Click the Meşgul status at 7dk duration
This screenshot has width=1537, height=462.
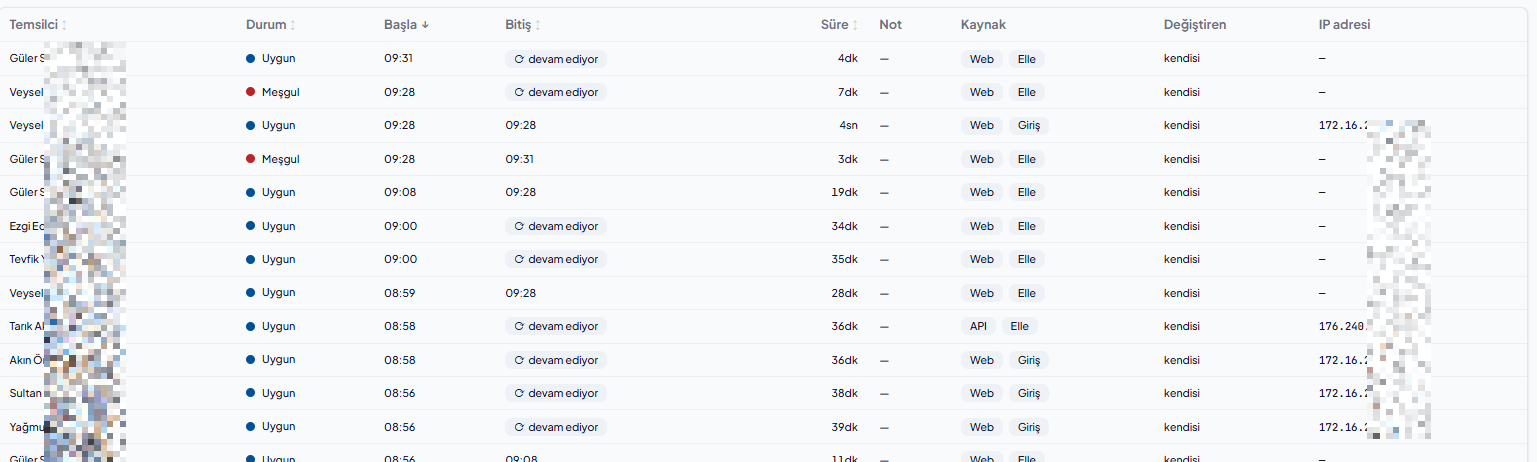(x=281, y=92)
